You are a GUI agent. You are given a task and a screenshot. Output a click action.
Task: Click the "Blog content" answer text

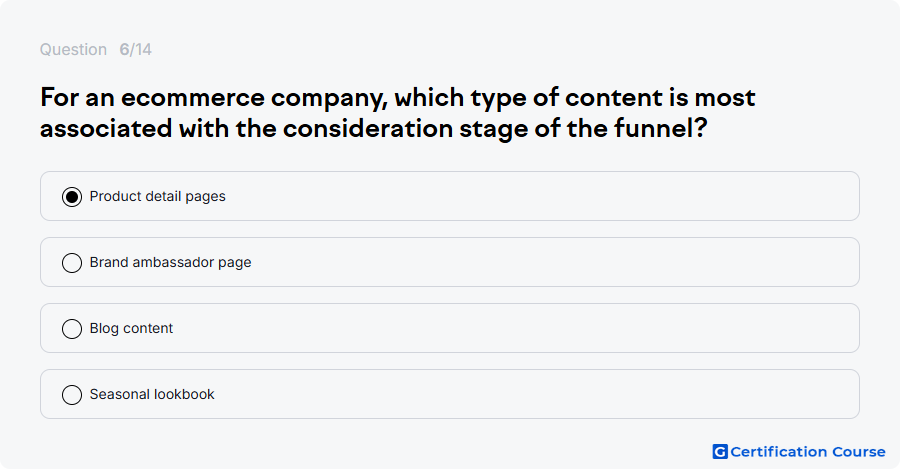click(131, 328)
